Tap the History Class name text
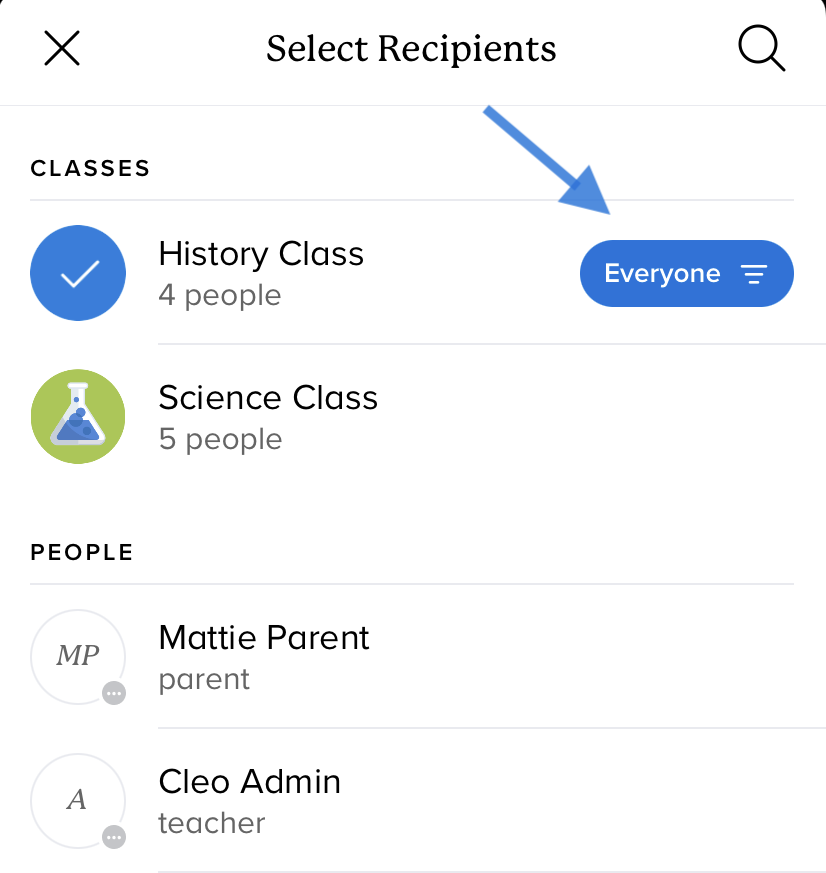The height and width of the screenshot is (873, 826). 261,254
